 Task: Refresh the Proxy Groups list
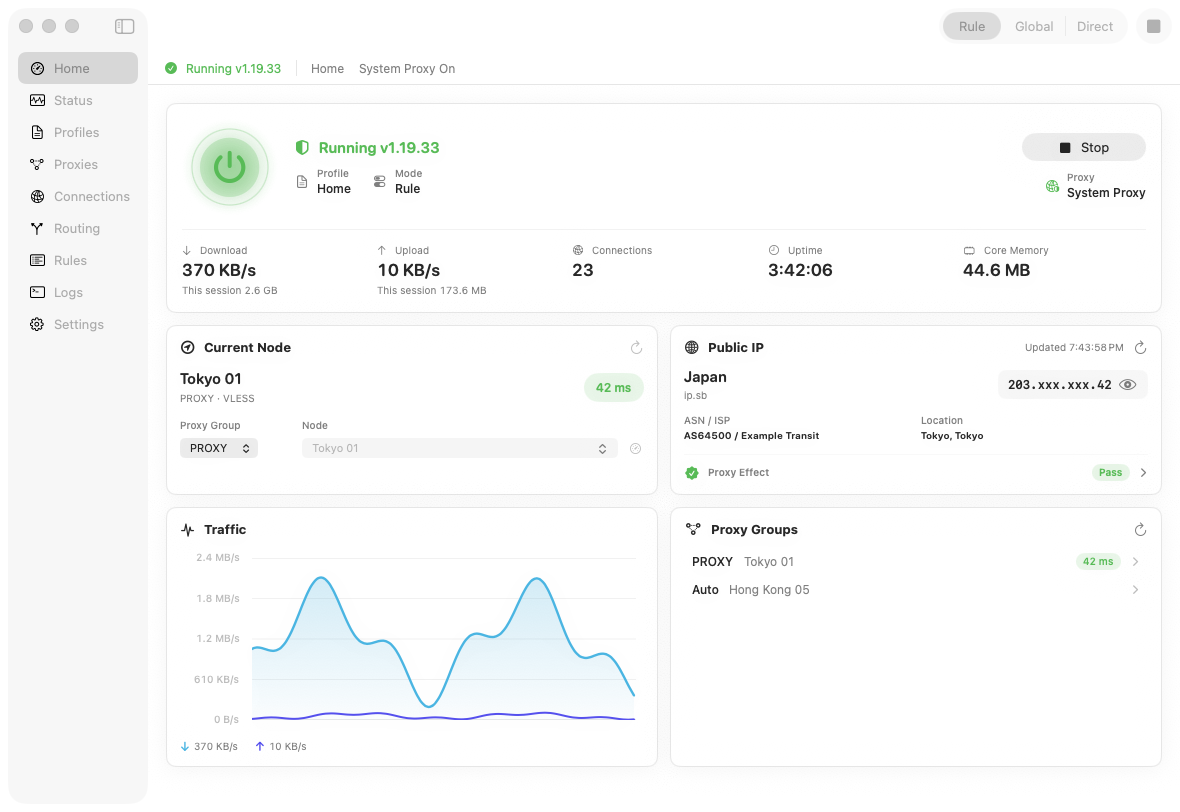[x=1140, y=530]
